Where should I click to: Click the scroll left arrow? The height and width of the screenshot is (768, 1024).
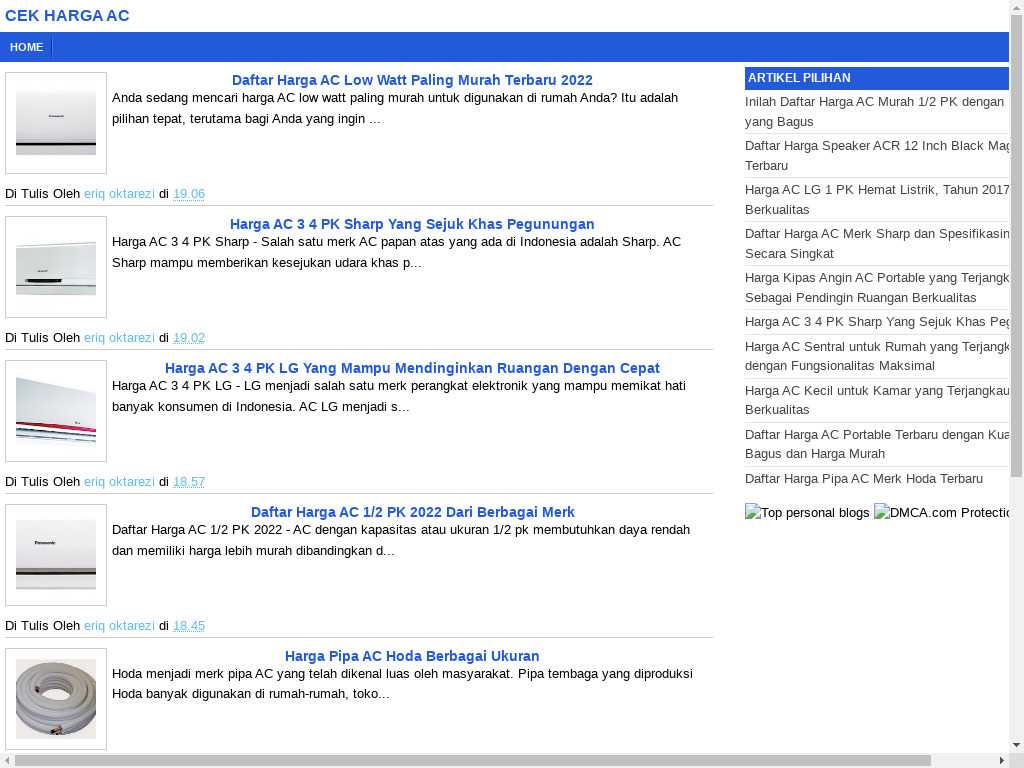pos(7,761)
